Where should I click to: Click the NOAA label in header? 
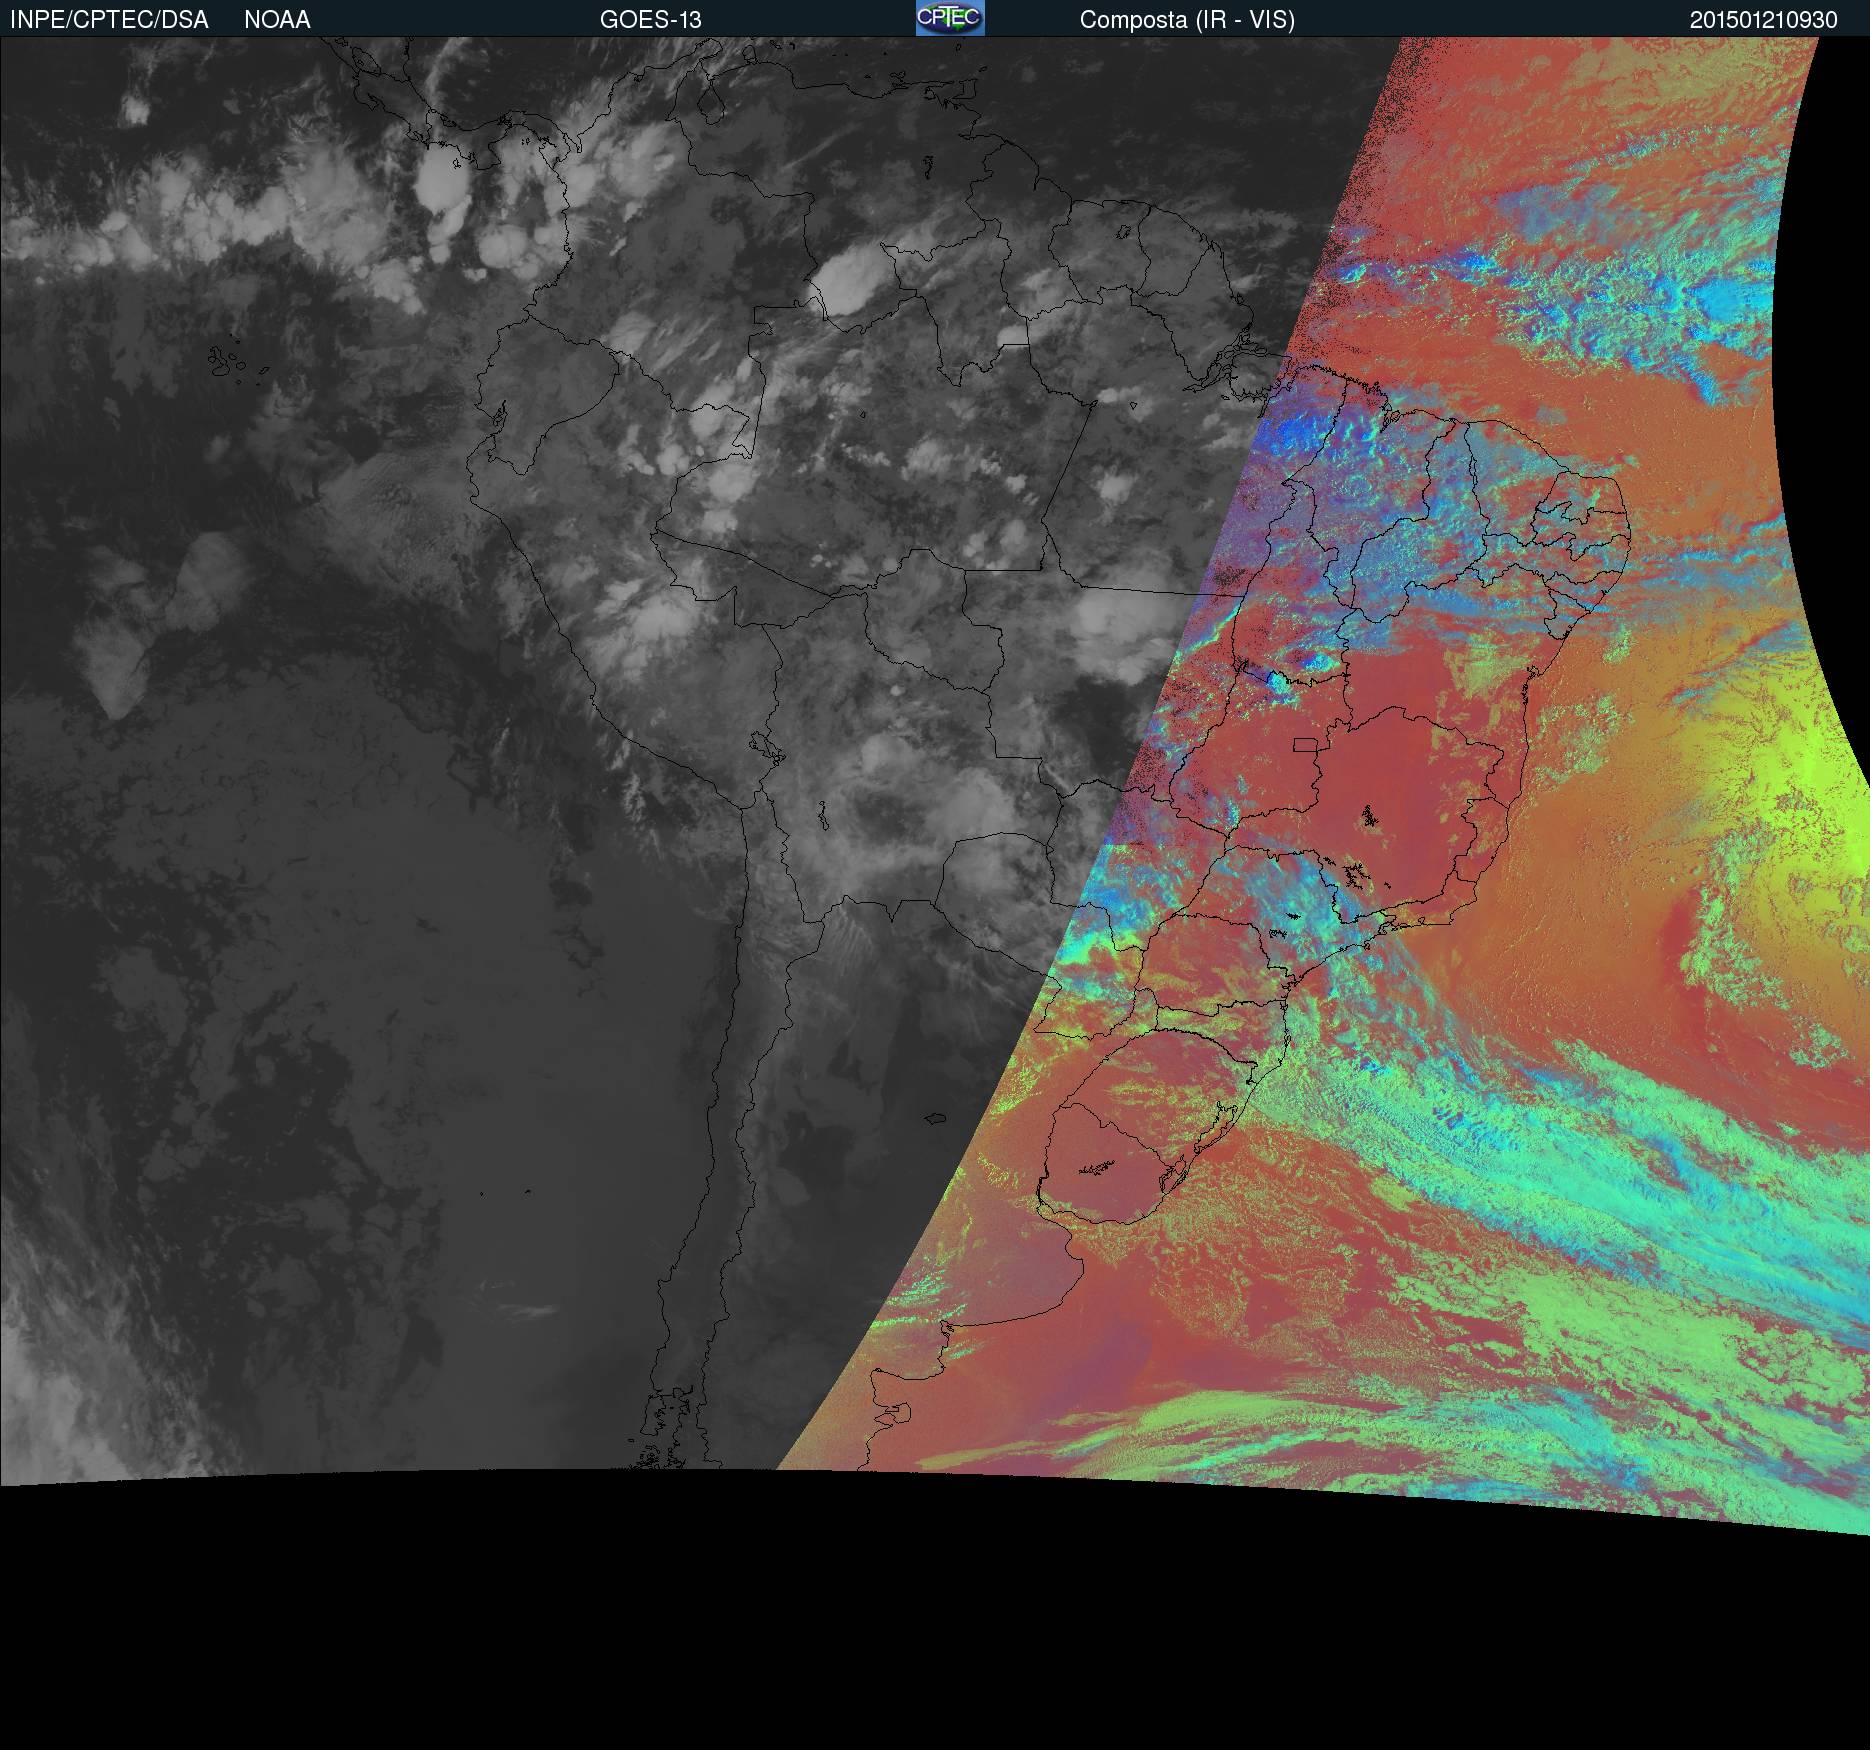coord(277,20)
